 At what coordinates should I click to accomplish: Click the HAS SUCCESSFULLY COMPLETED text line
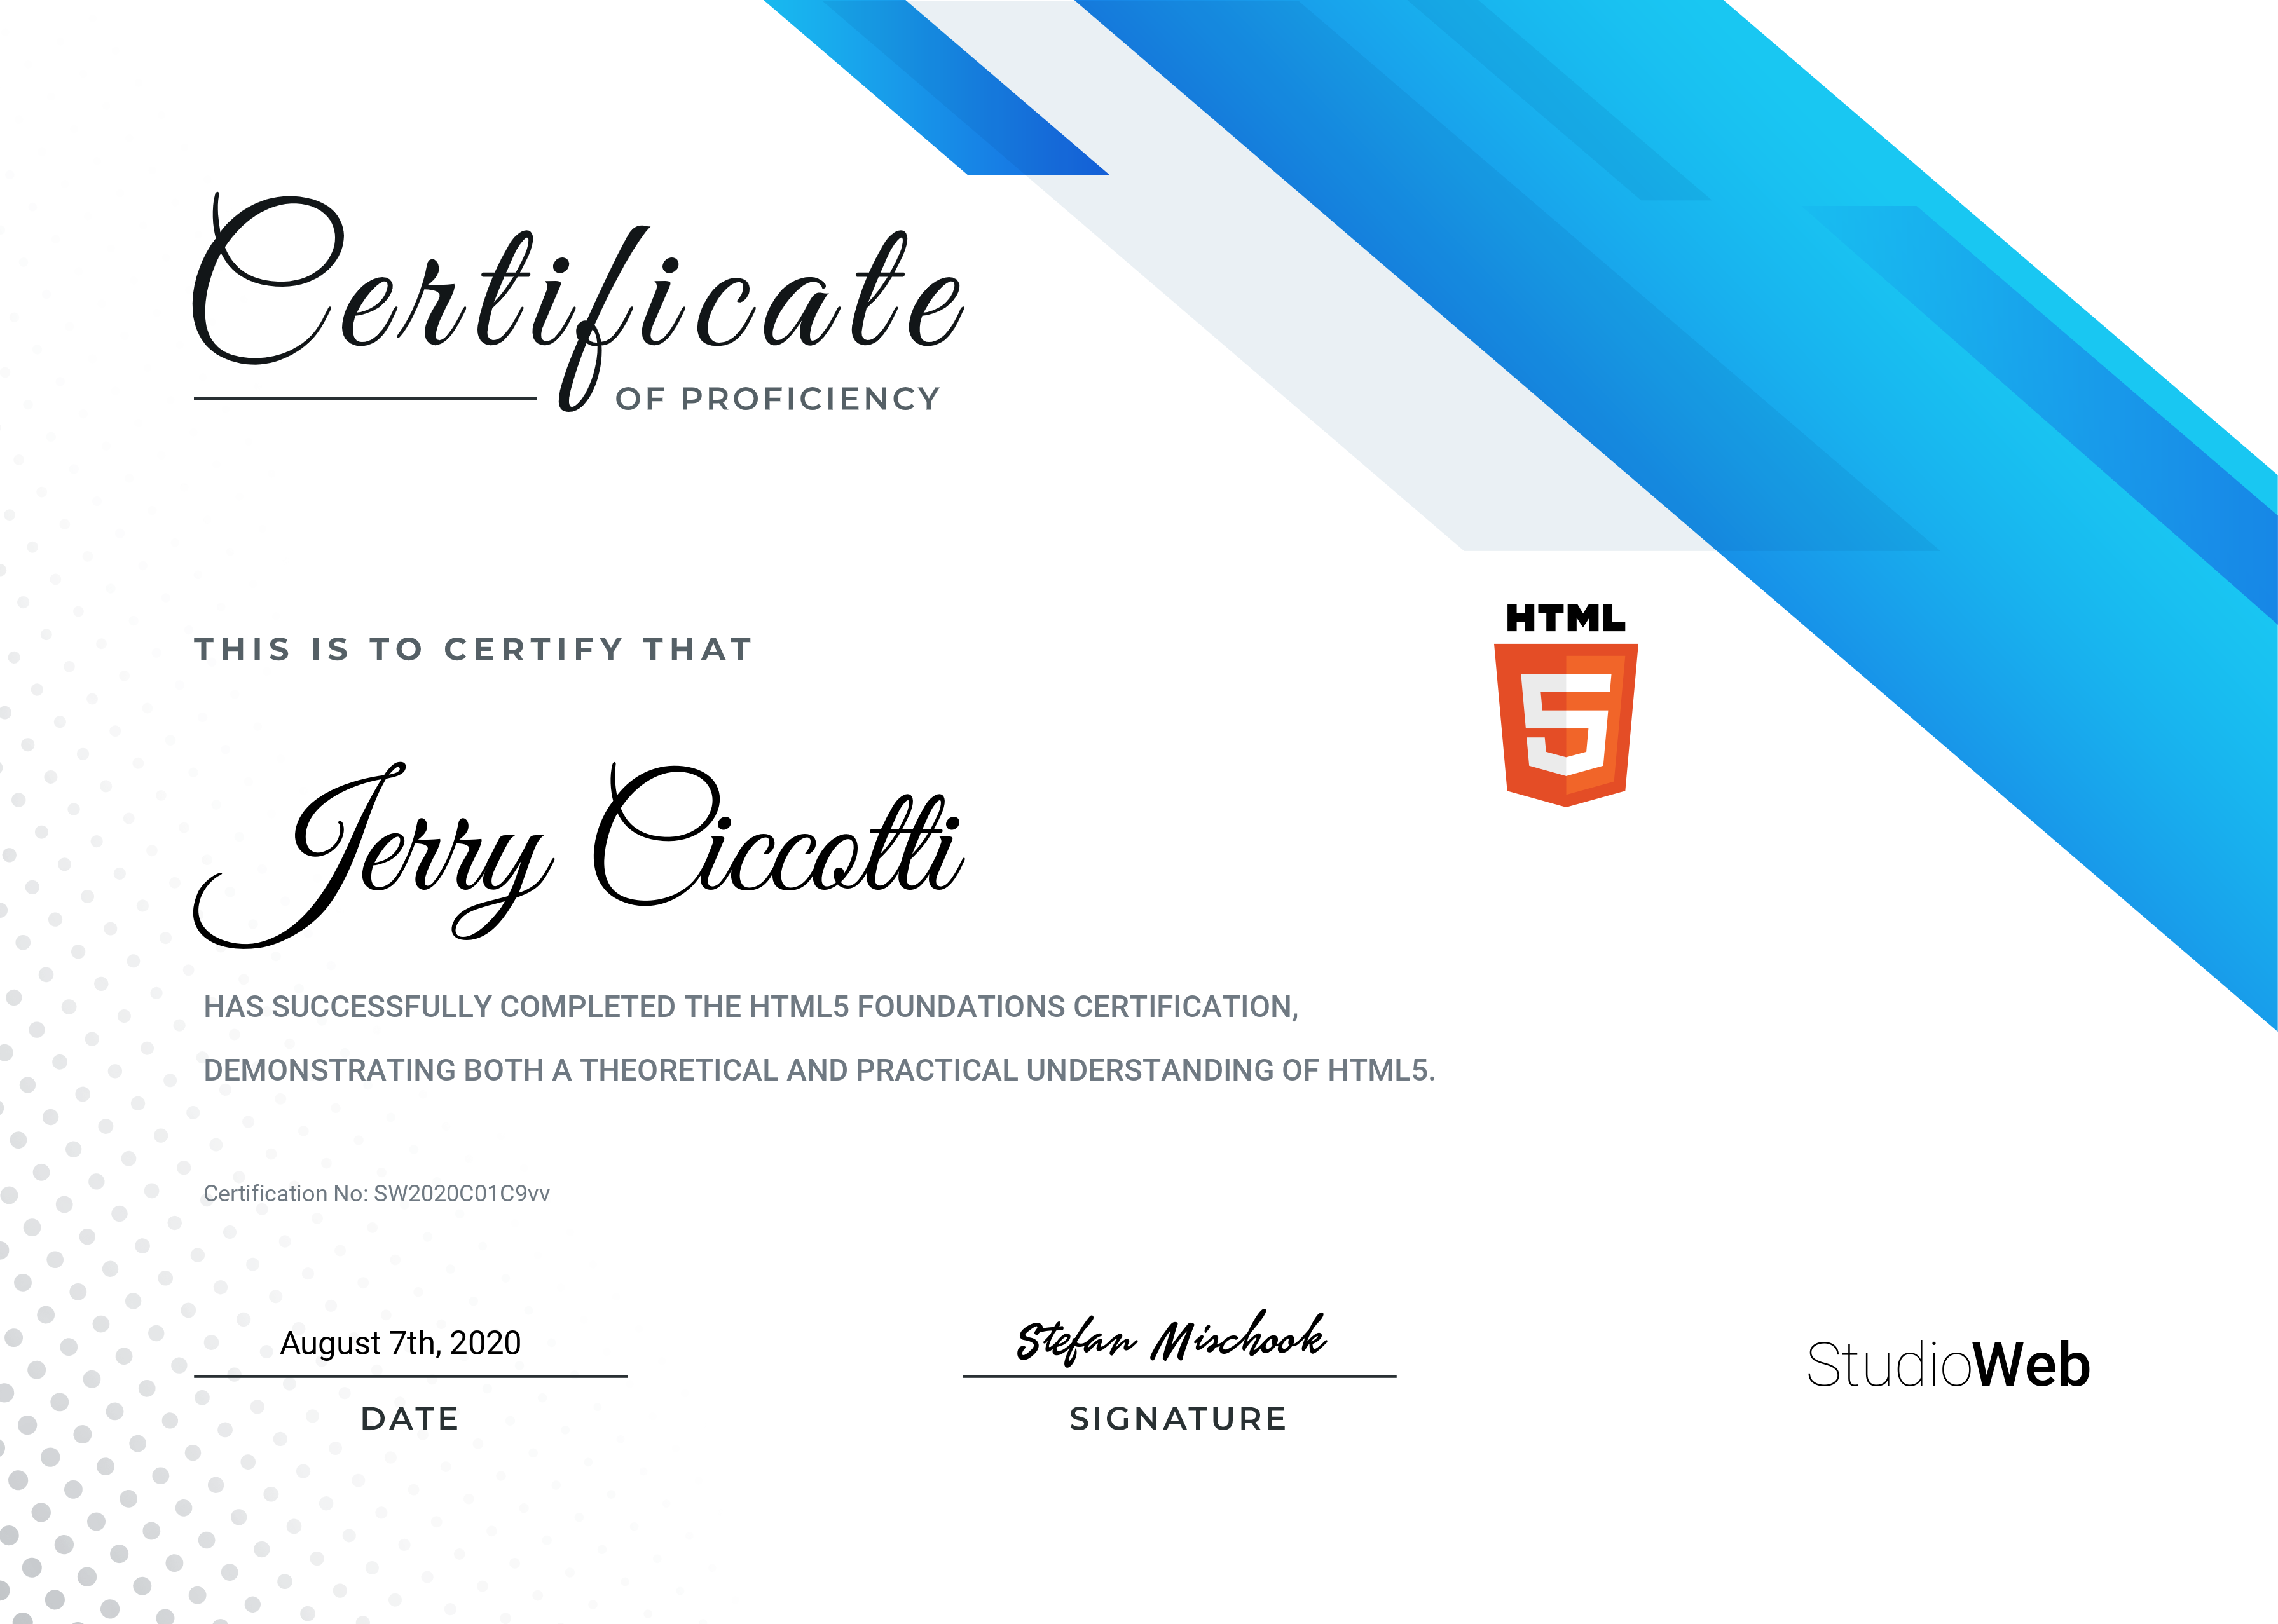[751, 1007]
